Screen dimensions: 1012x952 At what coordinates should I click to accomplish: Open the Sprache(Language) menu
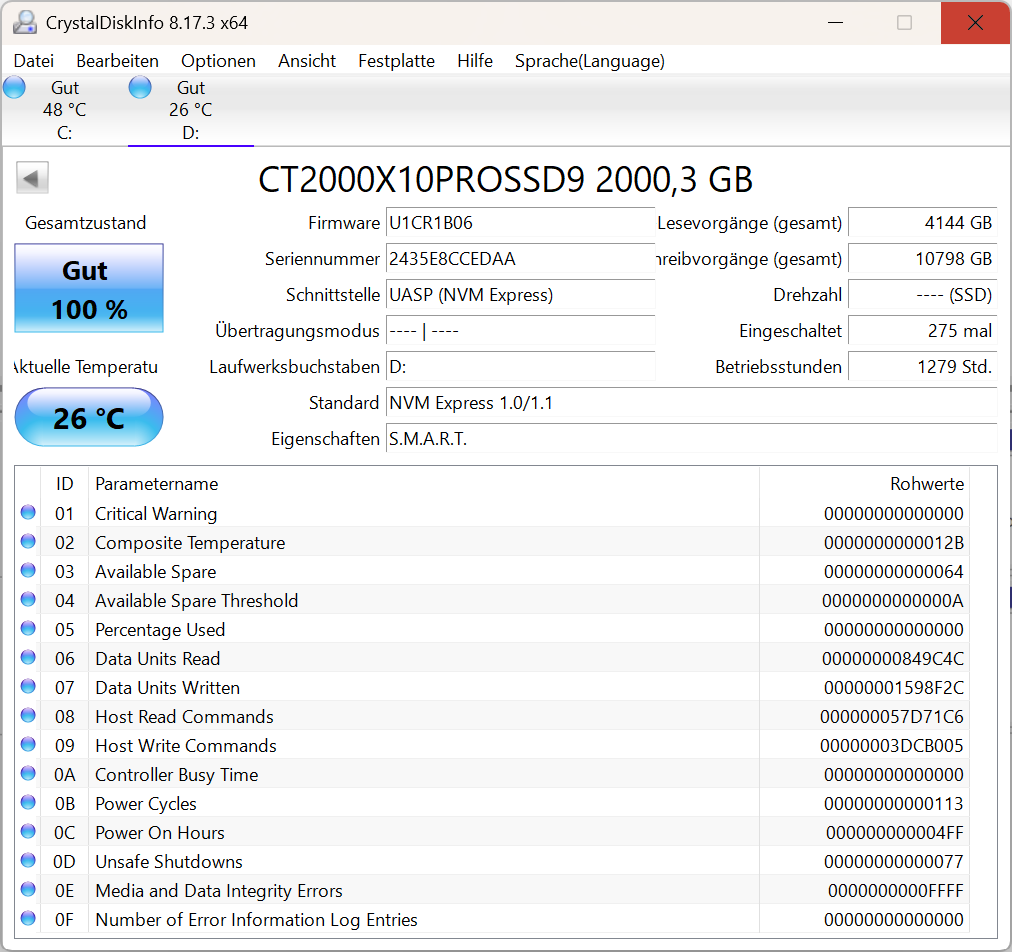(x=590, y=61)
